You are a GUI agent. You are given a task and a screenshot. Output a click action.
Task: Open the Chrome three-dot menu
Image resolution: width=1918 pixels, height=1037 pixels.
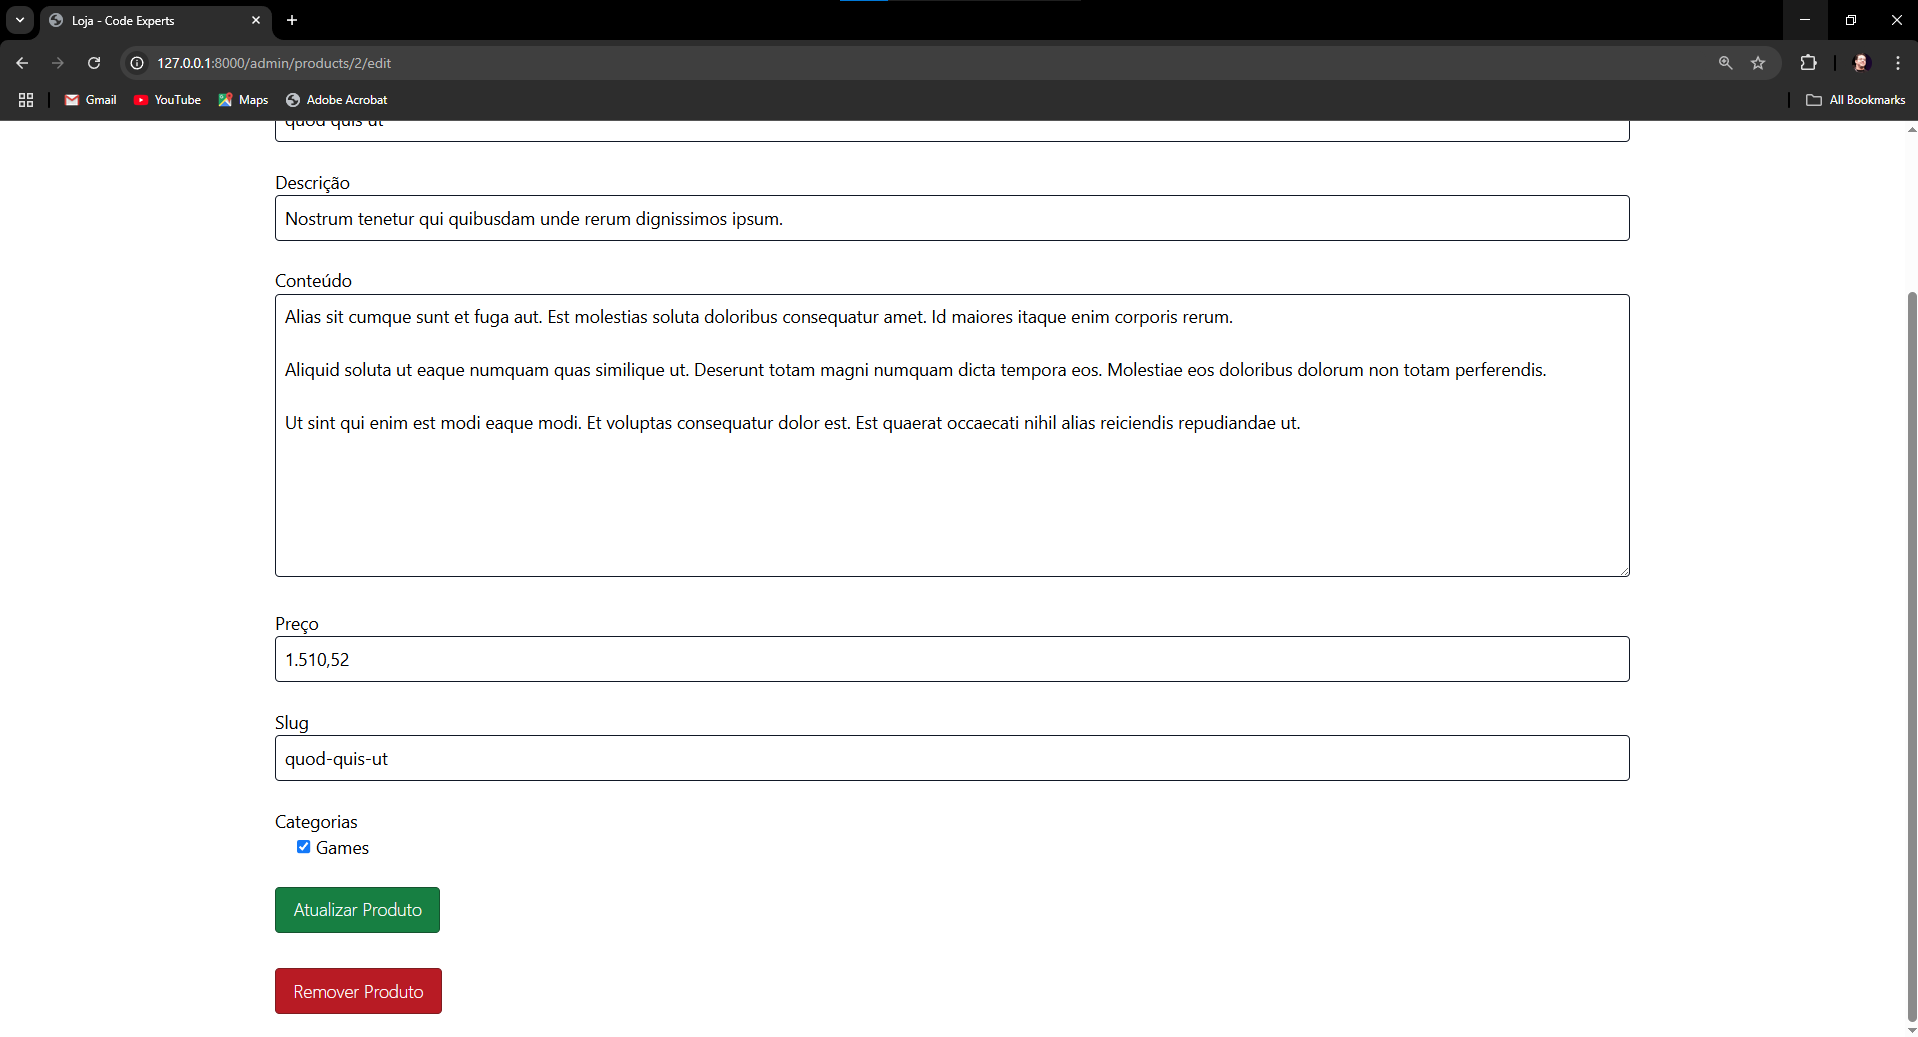(x=1898, y=63)
